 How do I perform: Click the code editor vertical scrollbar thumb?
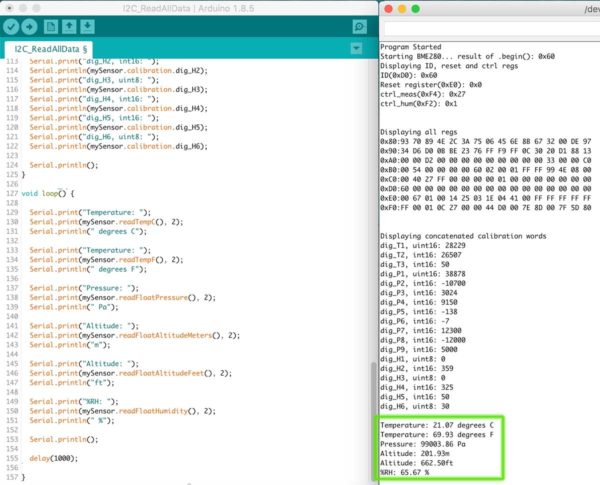click(372, 400)
